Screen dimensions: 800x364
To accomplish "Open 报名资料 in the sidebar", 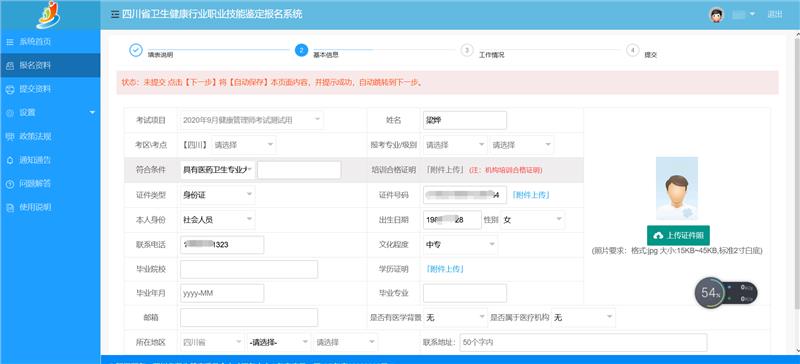I will [x=50, y=65].
